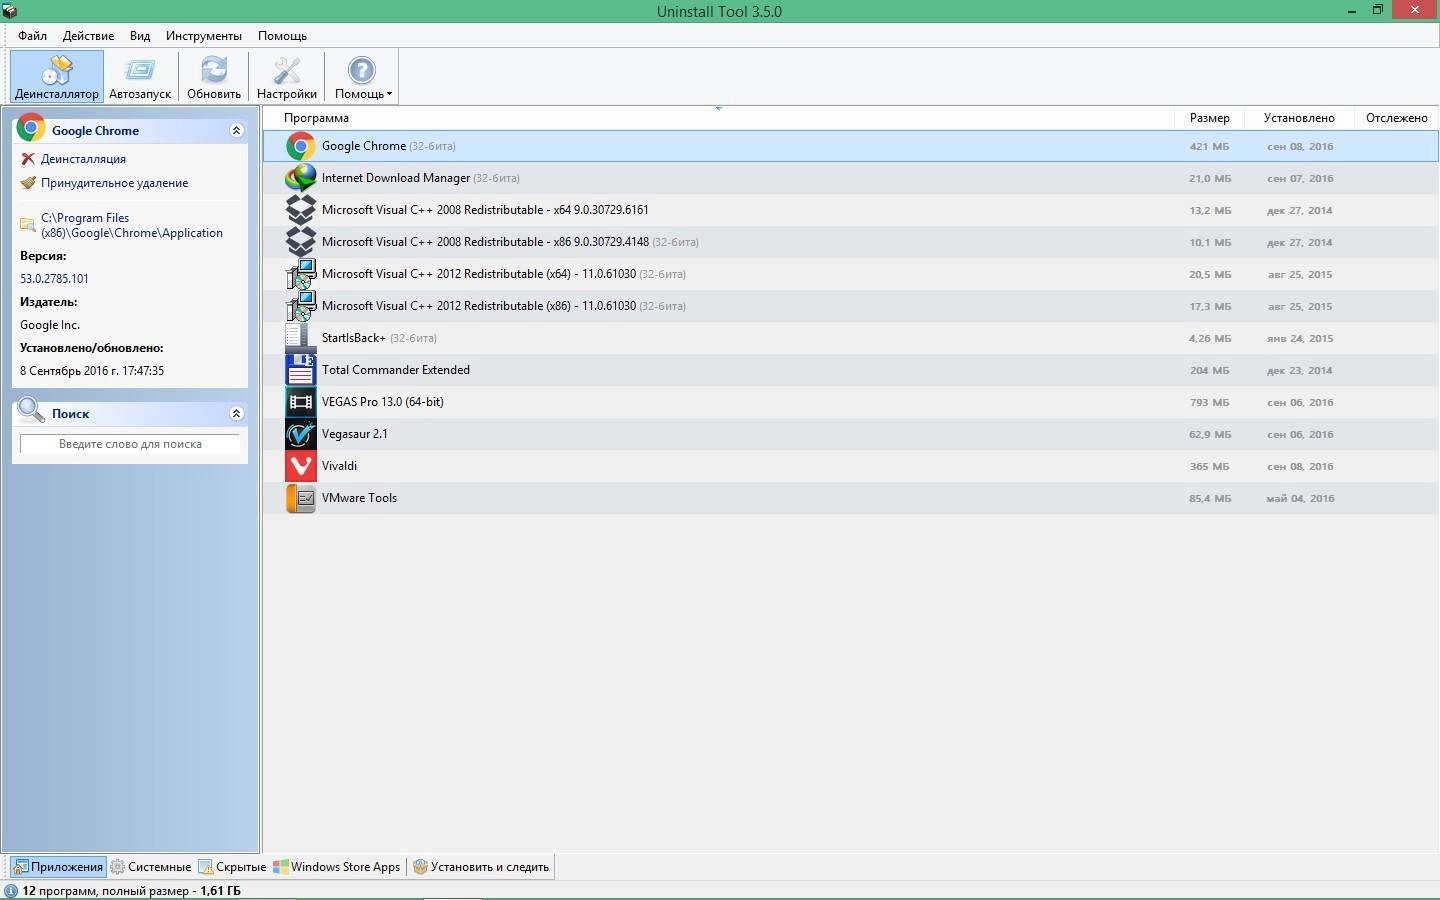Click the Internet Download Manager icon
The image size is (1440, 900).
[300, 178]
